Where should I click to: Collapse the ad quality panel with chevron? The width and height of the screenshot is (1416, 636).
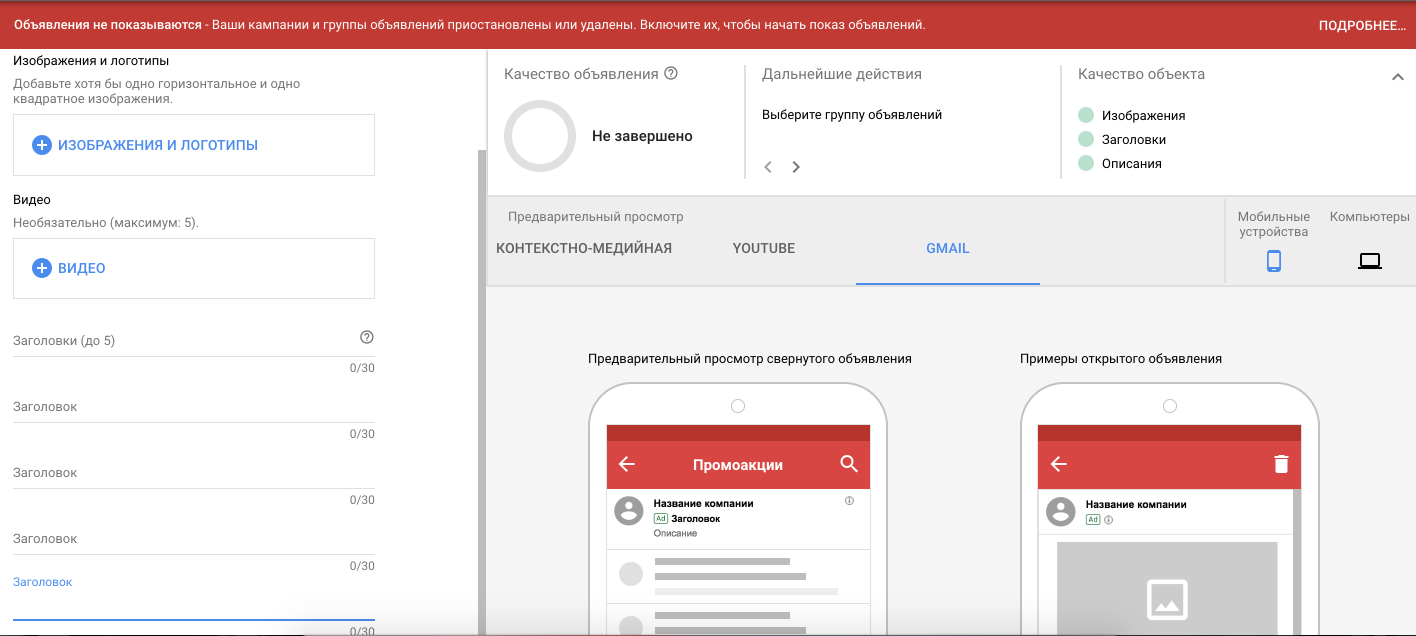point(1397,77)
